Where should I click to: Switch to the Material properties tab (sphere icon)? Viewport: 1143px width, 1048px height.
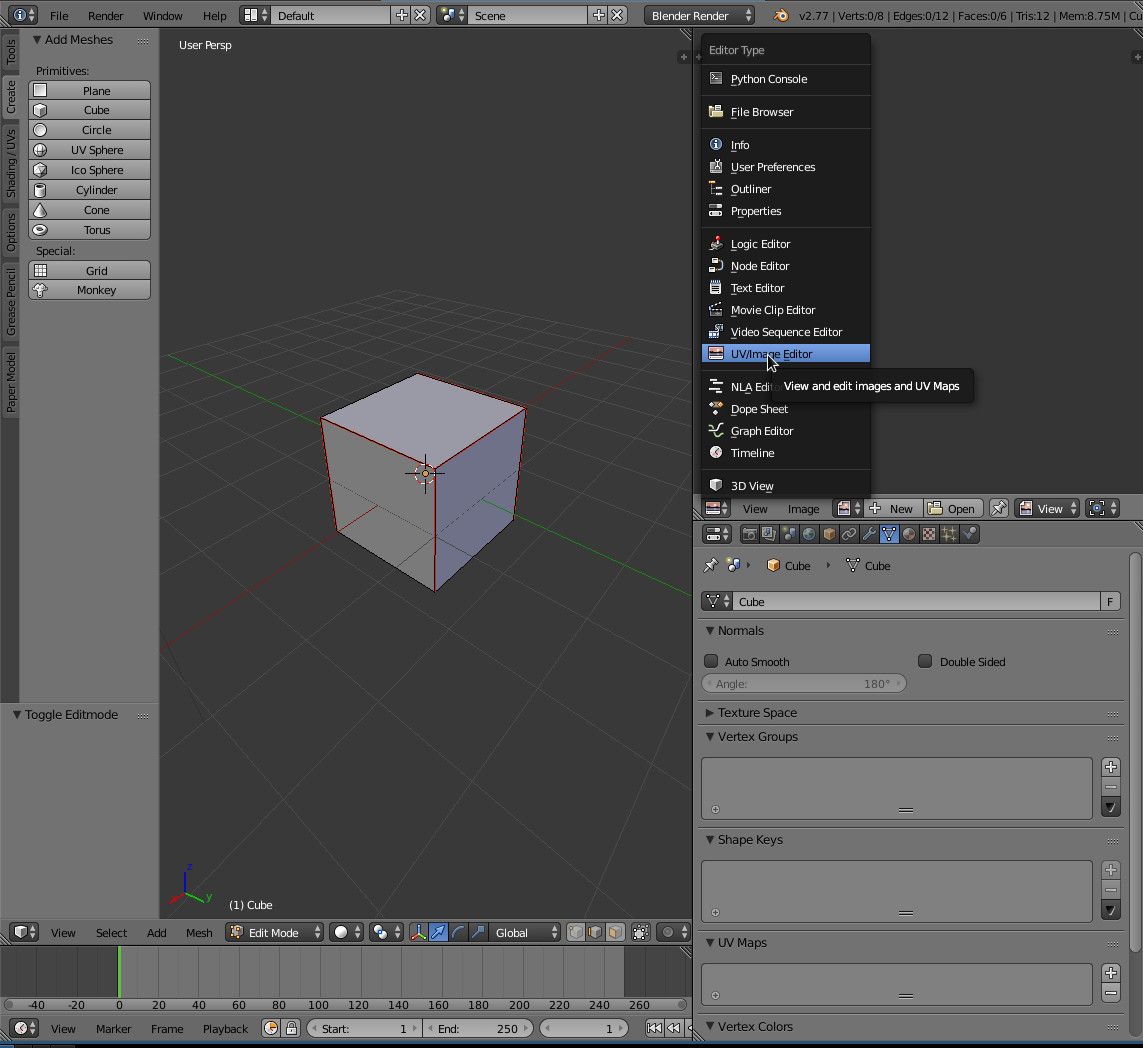tap(909, 533)
